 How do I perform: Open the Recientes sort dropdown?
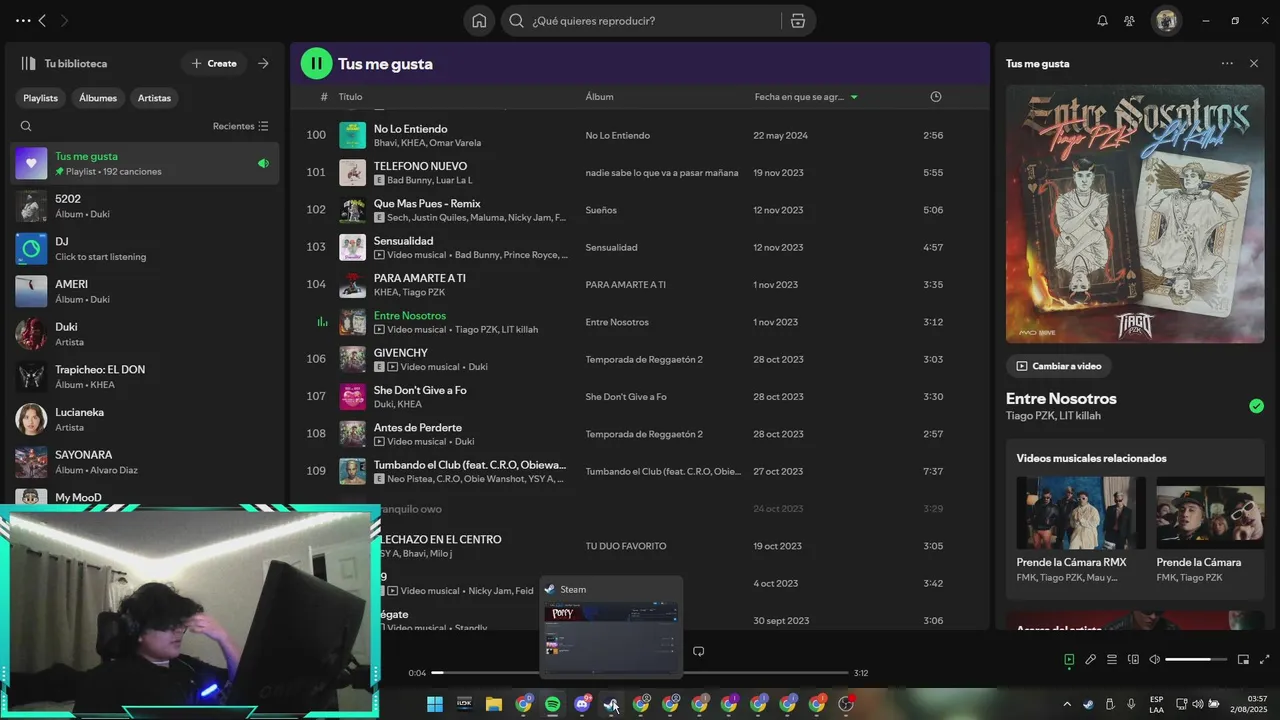[241, 126]
